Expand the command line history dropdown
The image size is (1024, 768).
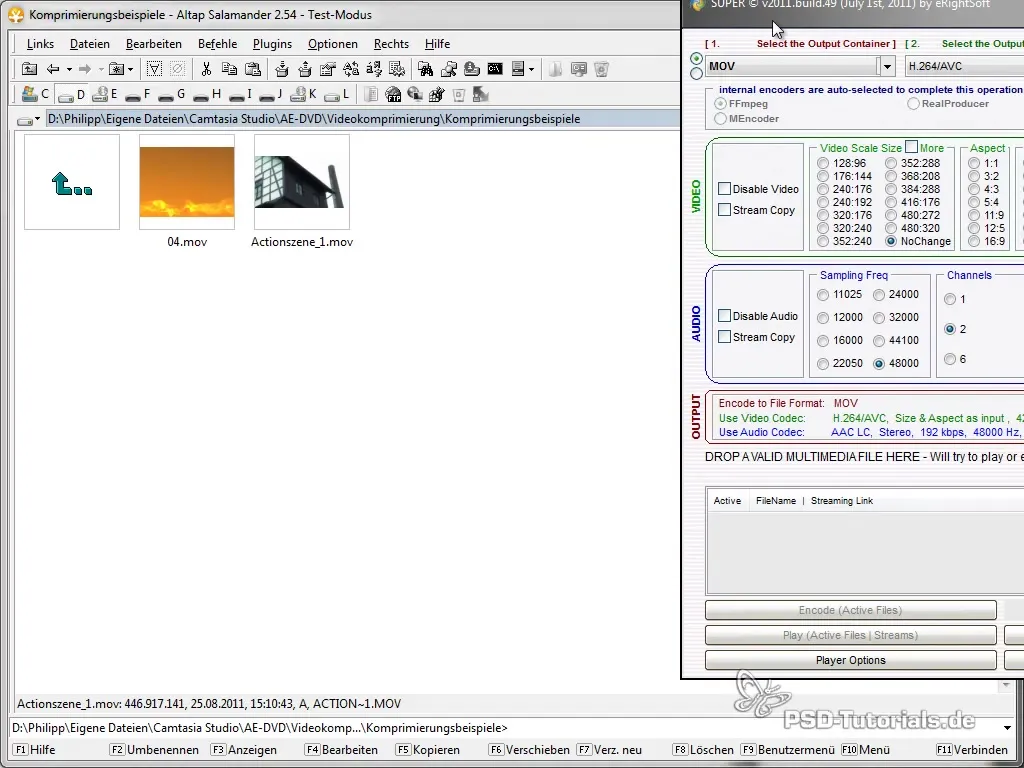1007,728
